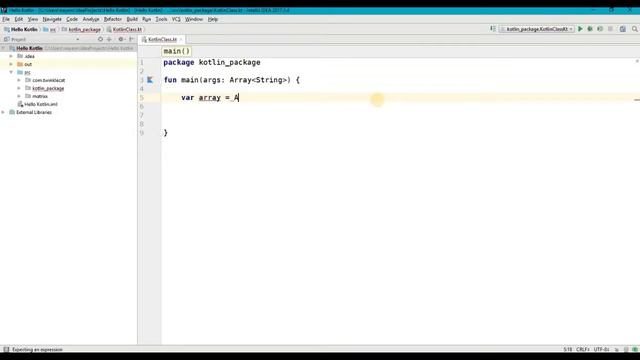Start debugging with the bug icon
The height and width of the screenshot is (360, 640).
point(590,29)
